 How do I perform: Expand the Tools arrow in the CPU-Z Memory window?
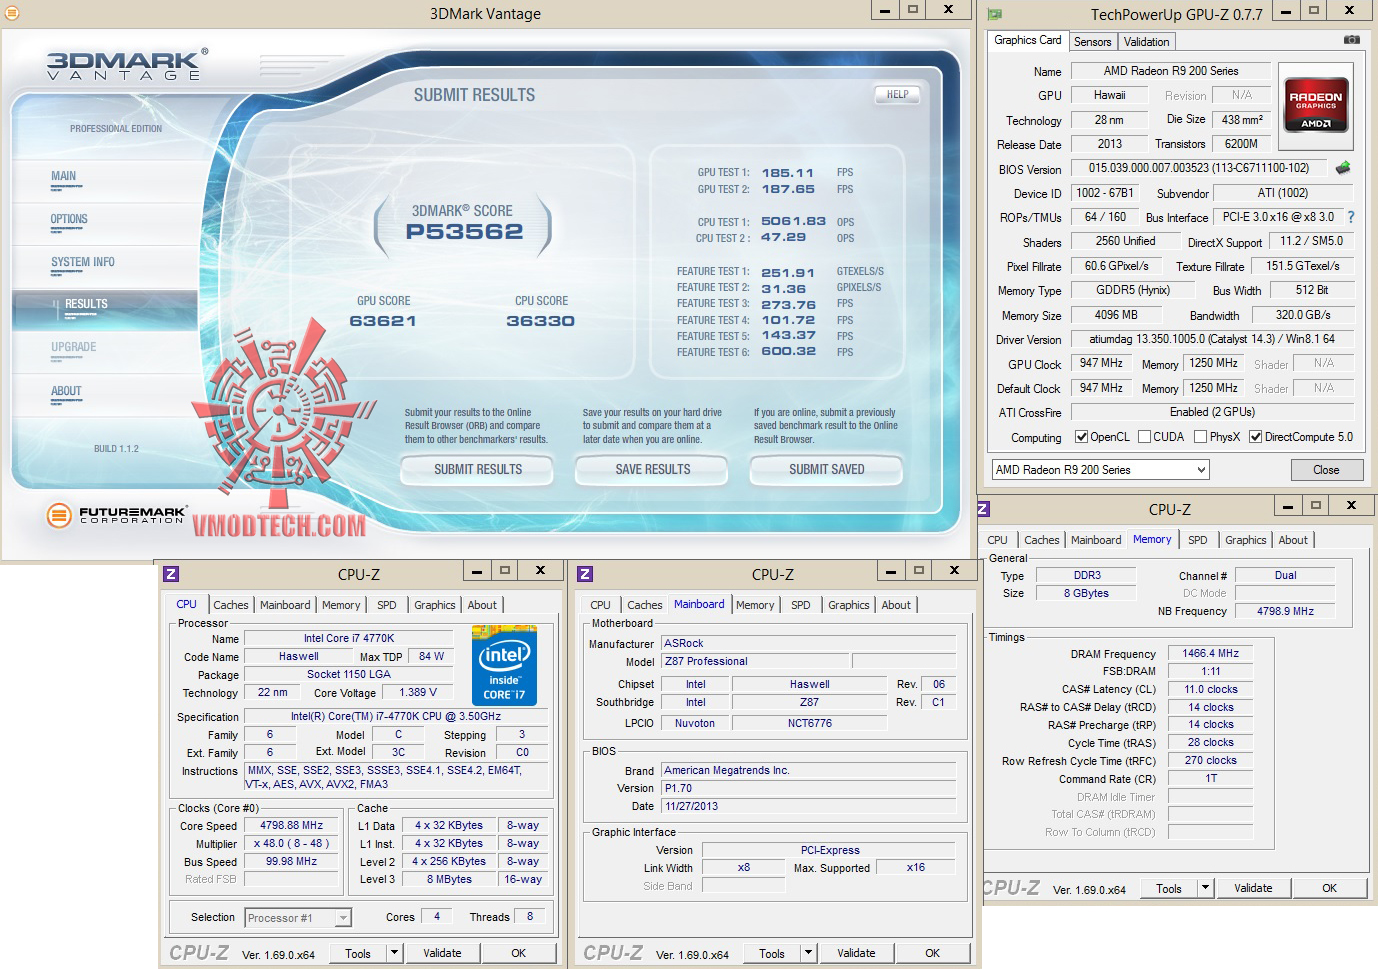[1205, 888]
